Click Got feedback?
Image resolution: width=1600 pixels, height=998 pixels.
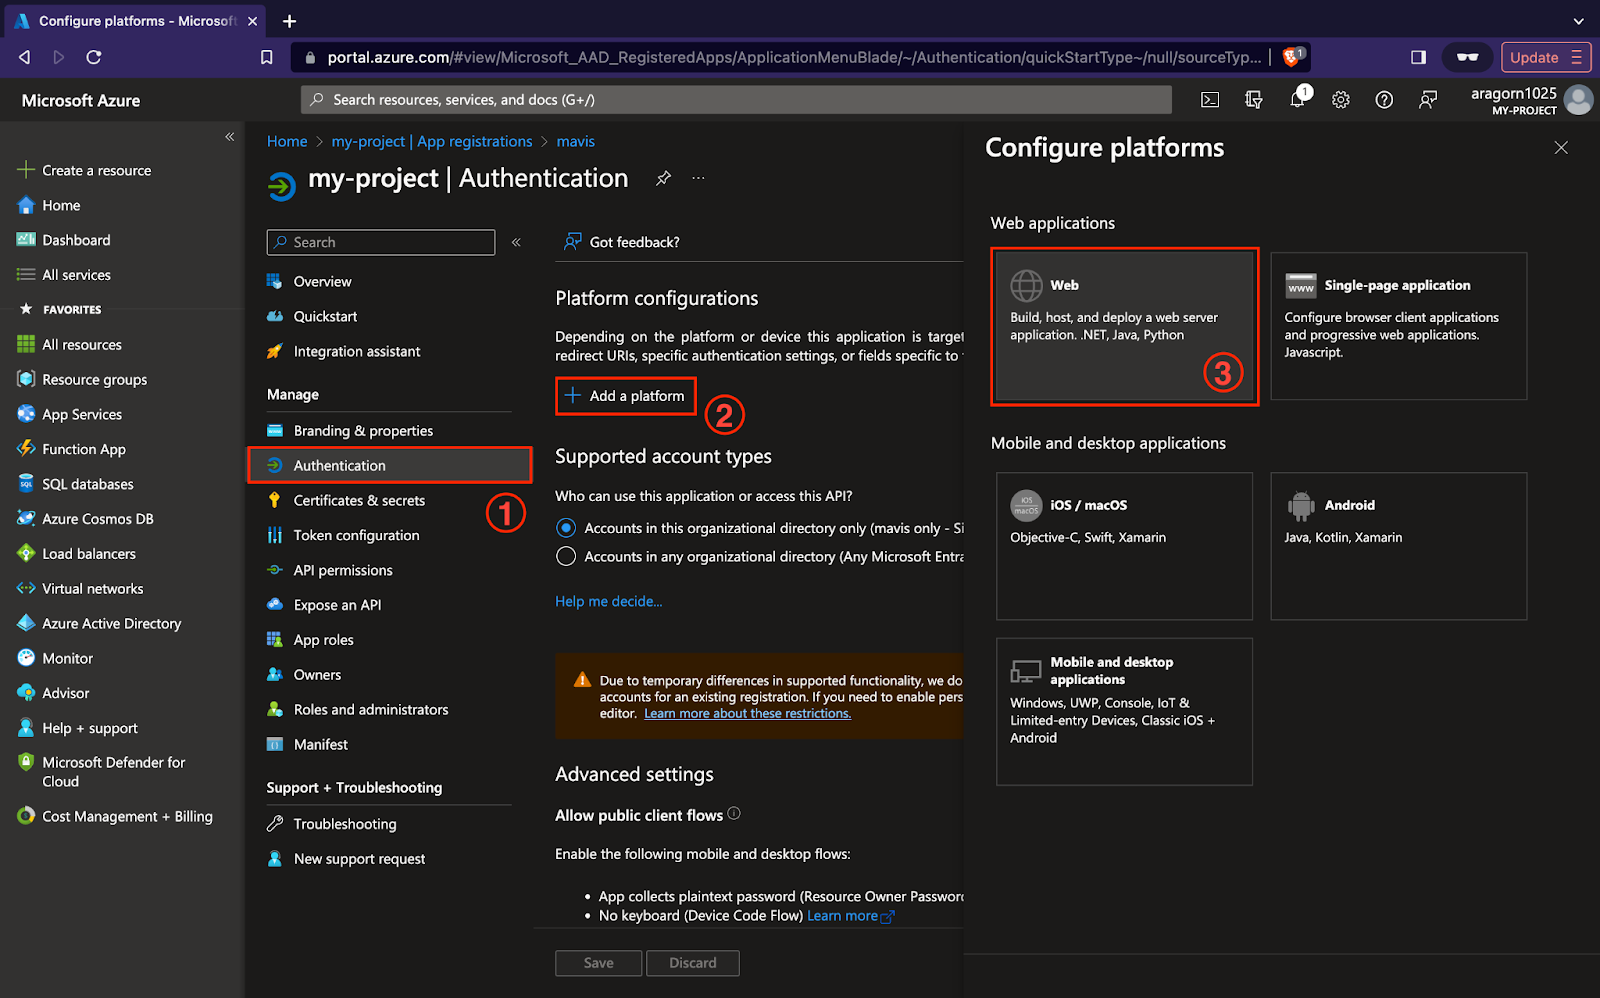tap(621, 242)
